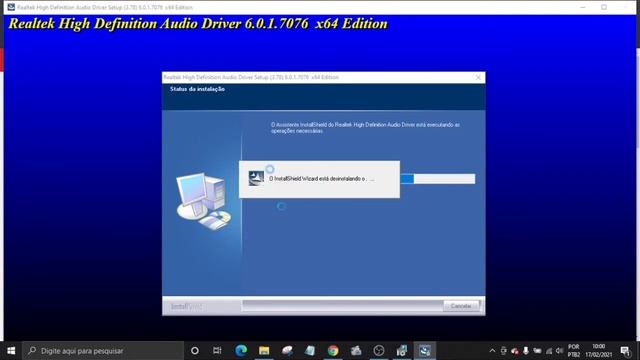Open the POR PTB2 language selector
Screen dimensions: 640x360
click(x=573, y=351)
